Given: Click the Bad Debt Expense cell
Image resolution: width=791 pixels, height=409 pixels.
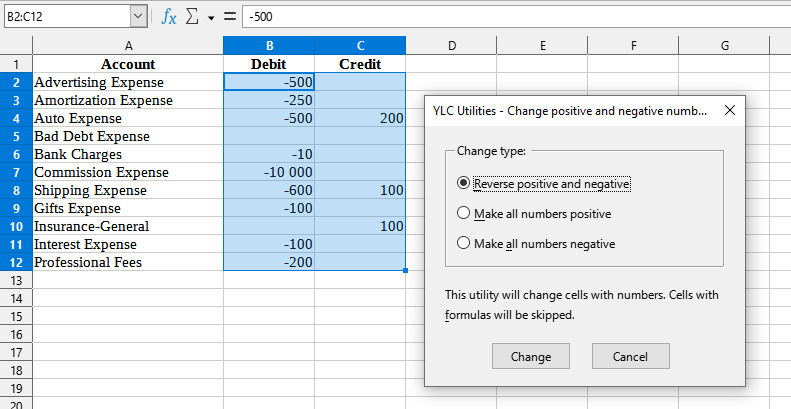Looking at the screenshot, I should point(128,136).
